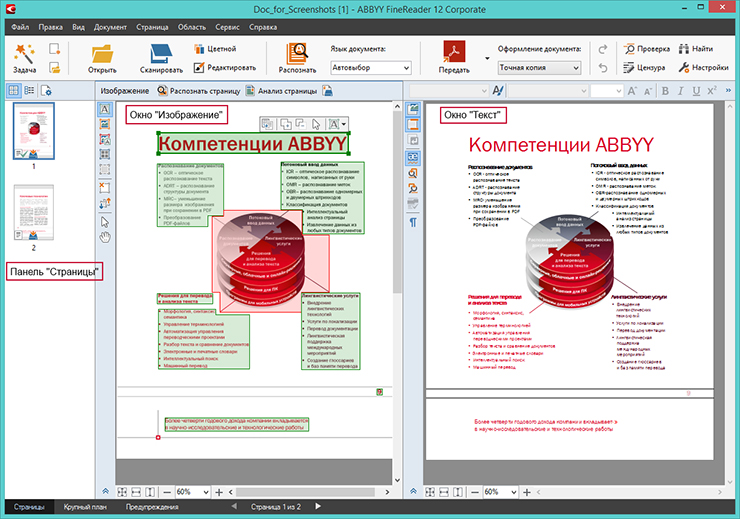The width and height of the screenshot is (740, 519).
Task: Click the Открыть folder icon
Action: click(102, 54)
